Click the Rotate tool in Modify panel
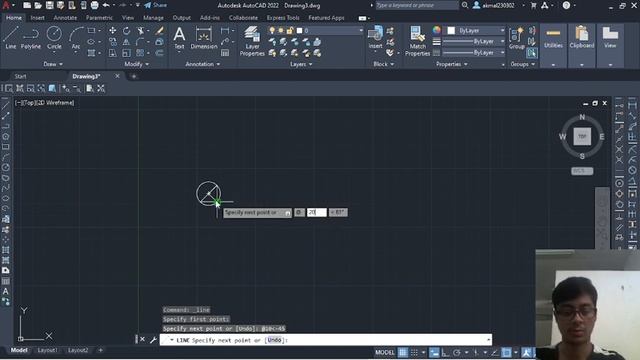Screen dimensions: 640x360 pos(127,31)
